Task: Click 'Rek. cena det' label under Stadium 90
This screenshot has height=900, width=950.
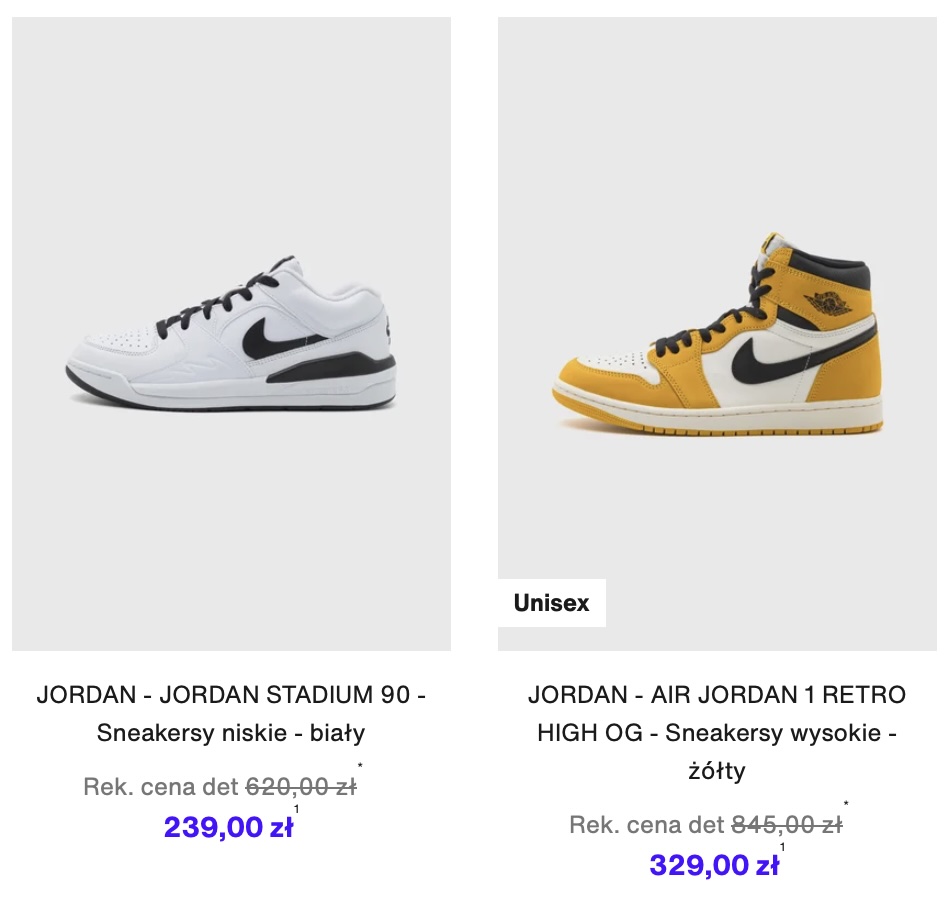Action: 161,787
